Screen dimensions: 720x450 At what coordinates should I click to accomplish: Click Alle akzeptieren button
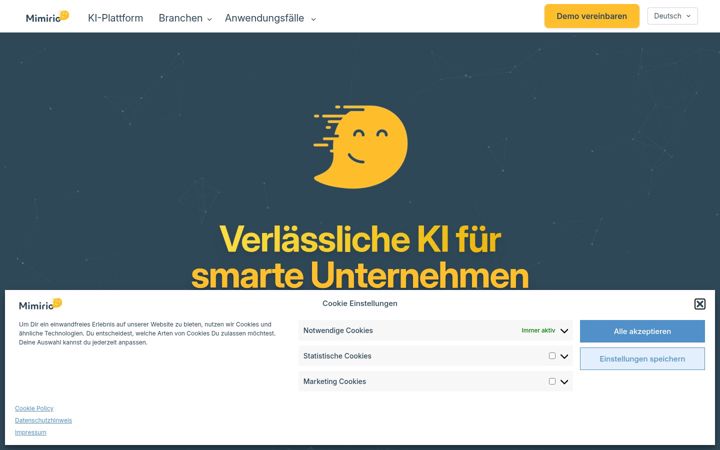(642, 331)
